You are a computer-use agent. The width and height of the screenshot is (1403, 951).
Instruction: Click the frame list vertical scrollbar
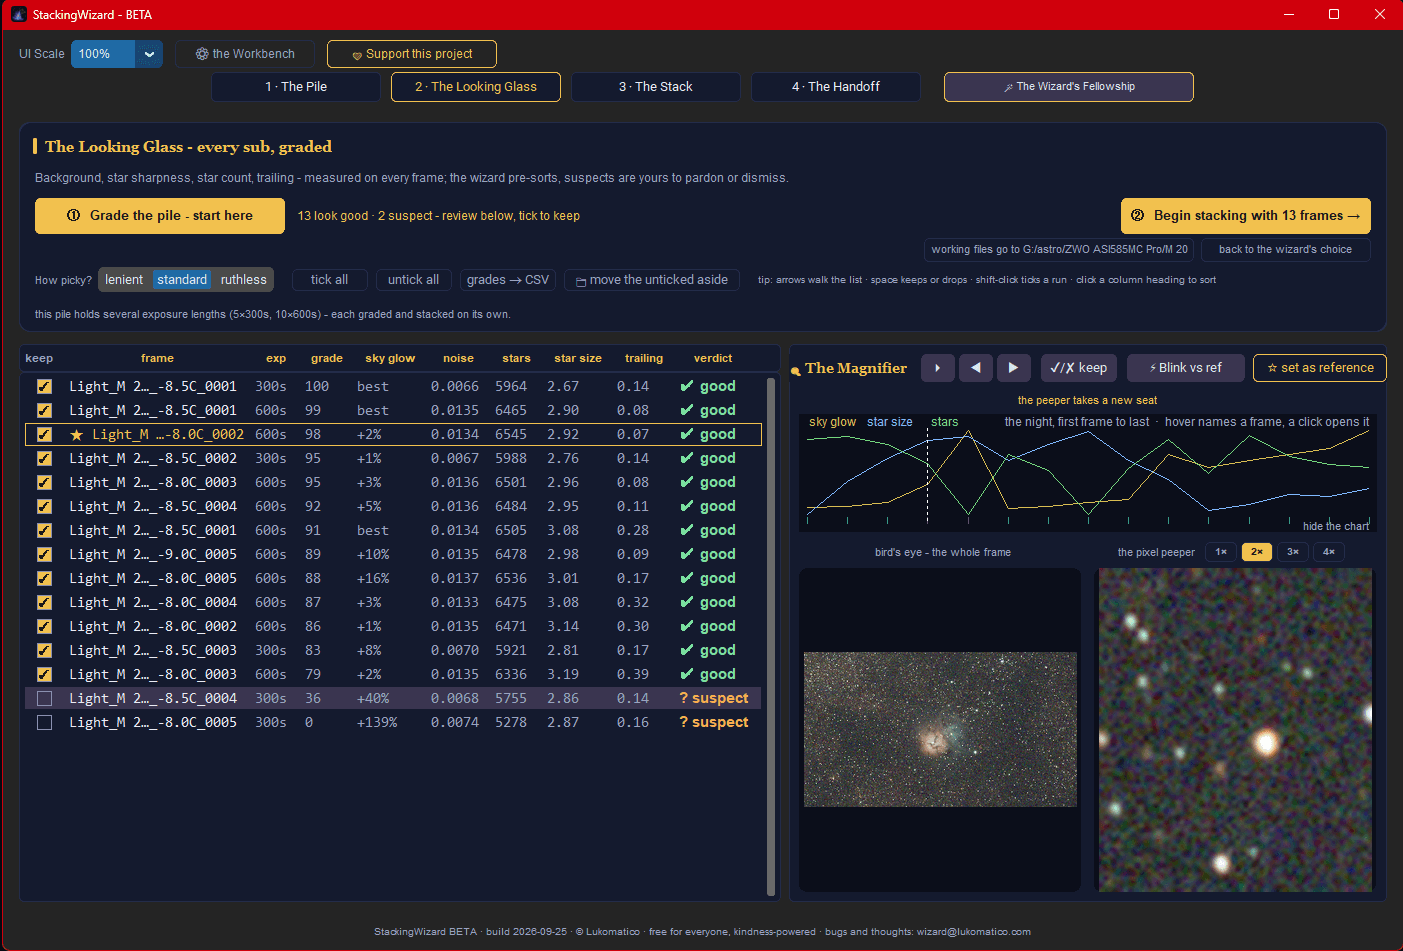point(771,636)
